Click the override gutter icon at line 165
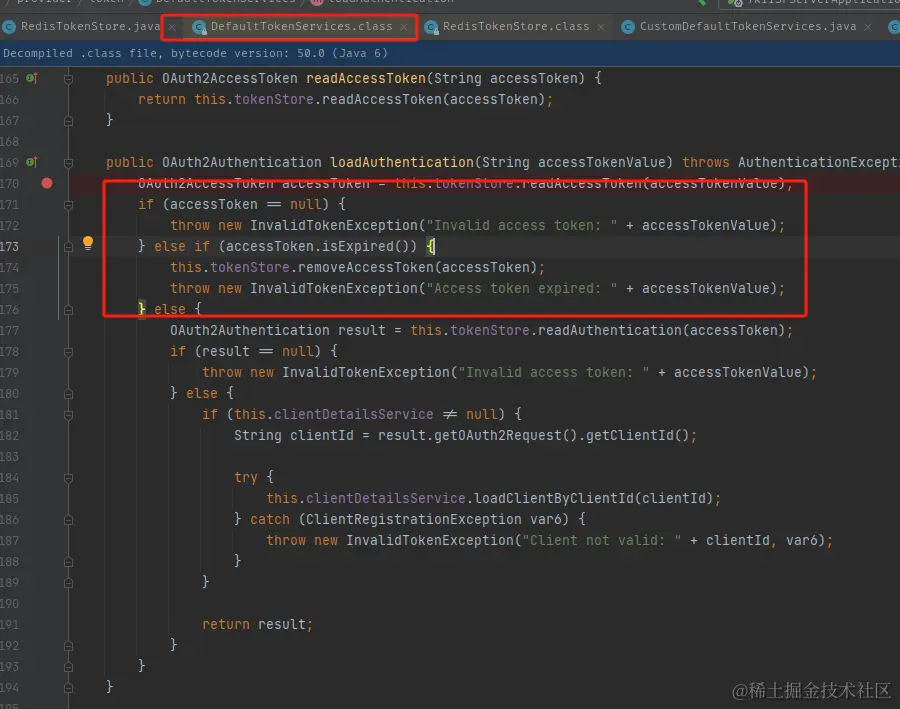 pos(32,78)
